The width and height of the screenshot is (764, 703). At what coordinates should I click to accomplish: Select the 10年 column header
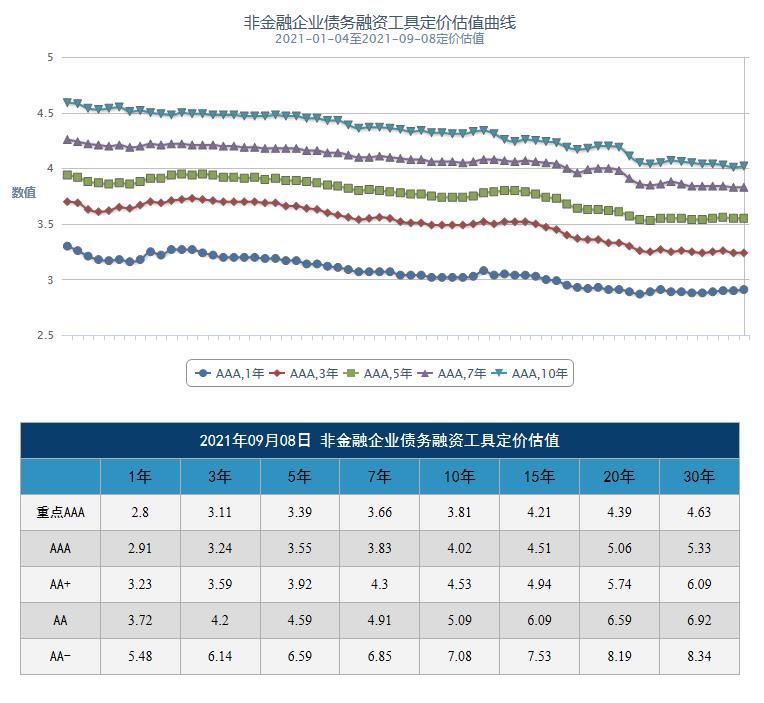coord(459,476)
